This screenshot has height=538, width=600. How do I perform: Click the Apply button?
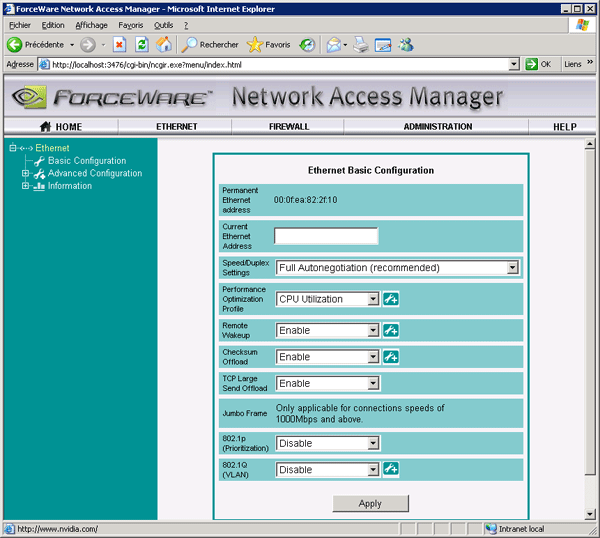pyautogui.click(x=370, y=504)
